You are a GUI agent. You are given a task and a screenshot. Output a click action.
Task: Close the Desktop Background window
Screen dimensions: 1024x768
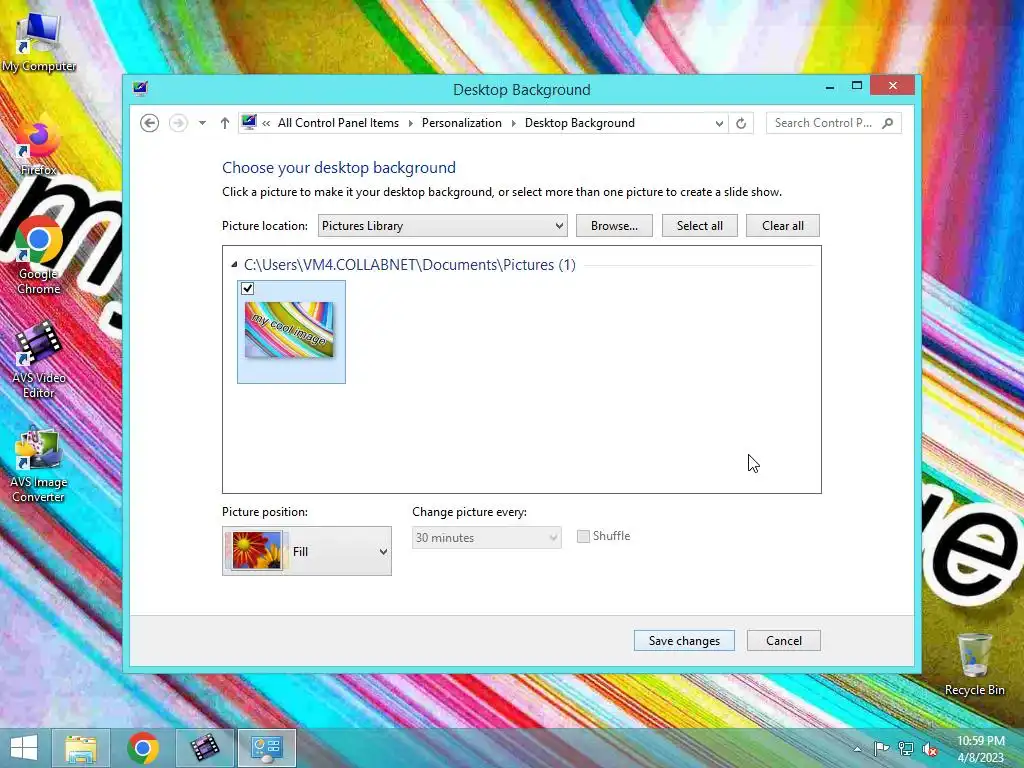point(893,86)
